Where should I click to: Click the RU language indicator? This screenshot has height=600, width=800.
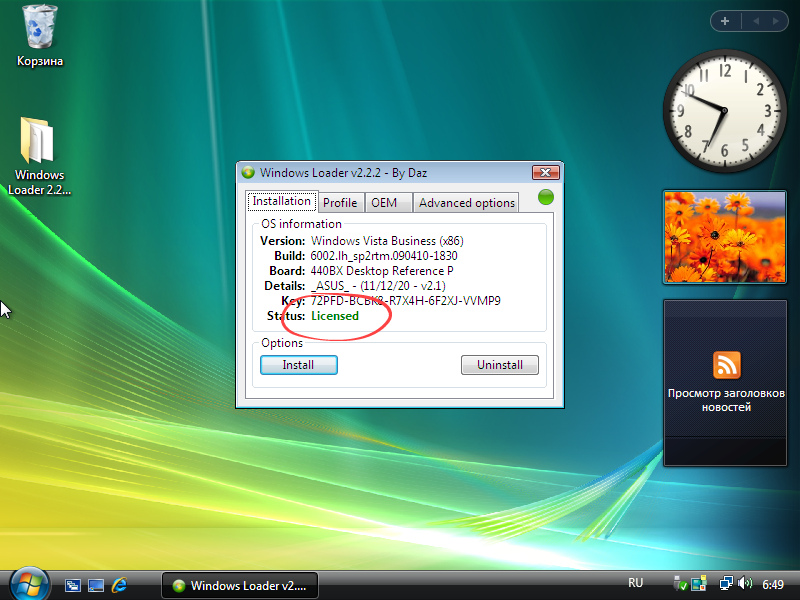click(635, 583)
